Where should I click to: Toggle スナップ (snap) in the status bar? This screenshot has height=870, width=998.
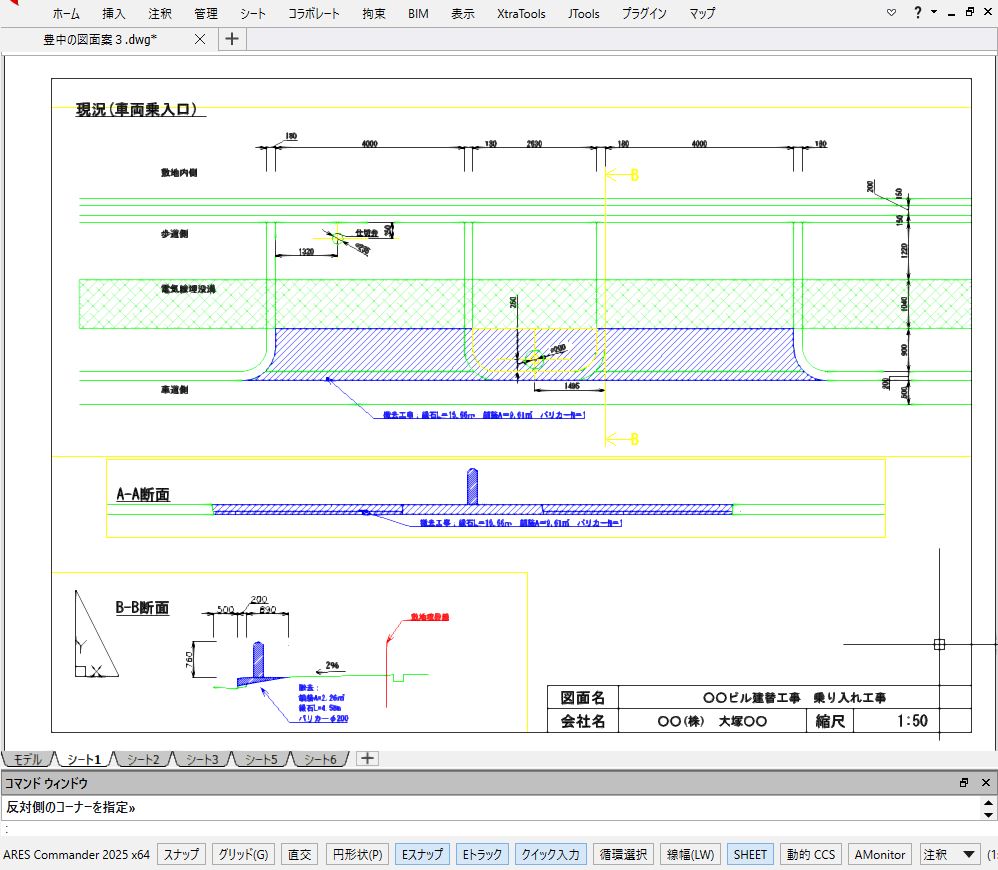coord(181,854)
